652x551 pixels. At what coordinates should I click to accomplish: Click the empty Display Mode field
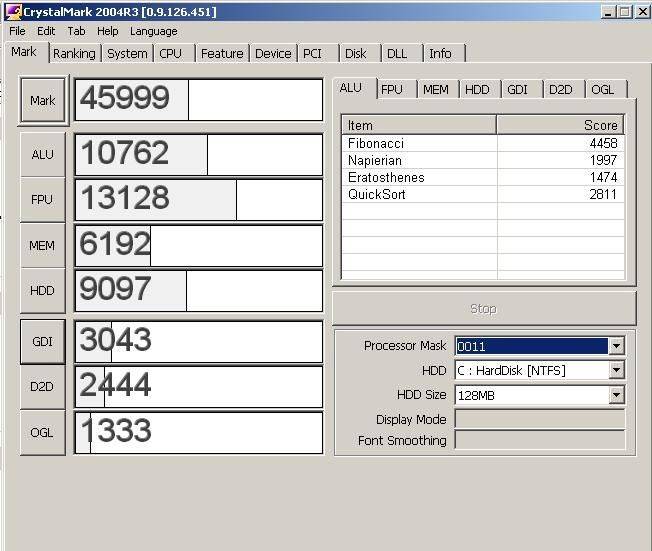pyautogui.click(x=540, y=419)
